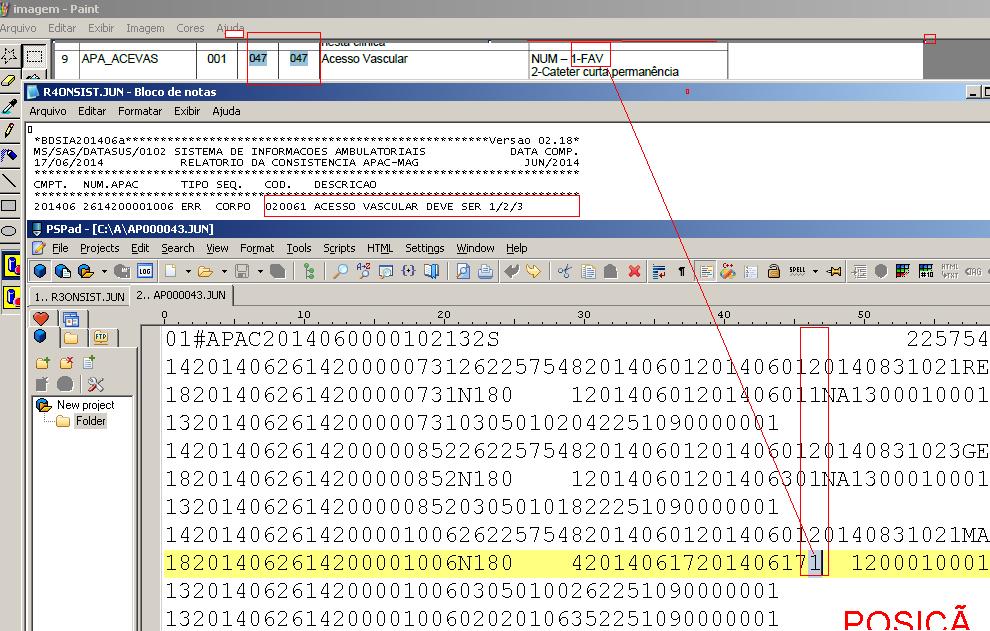Screen dimensions: 990x631
Task: Click the PSPad new project cube icon
Action: (x=40, y=271)
